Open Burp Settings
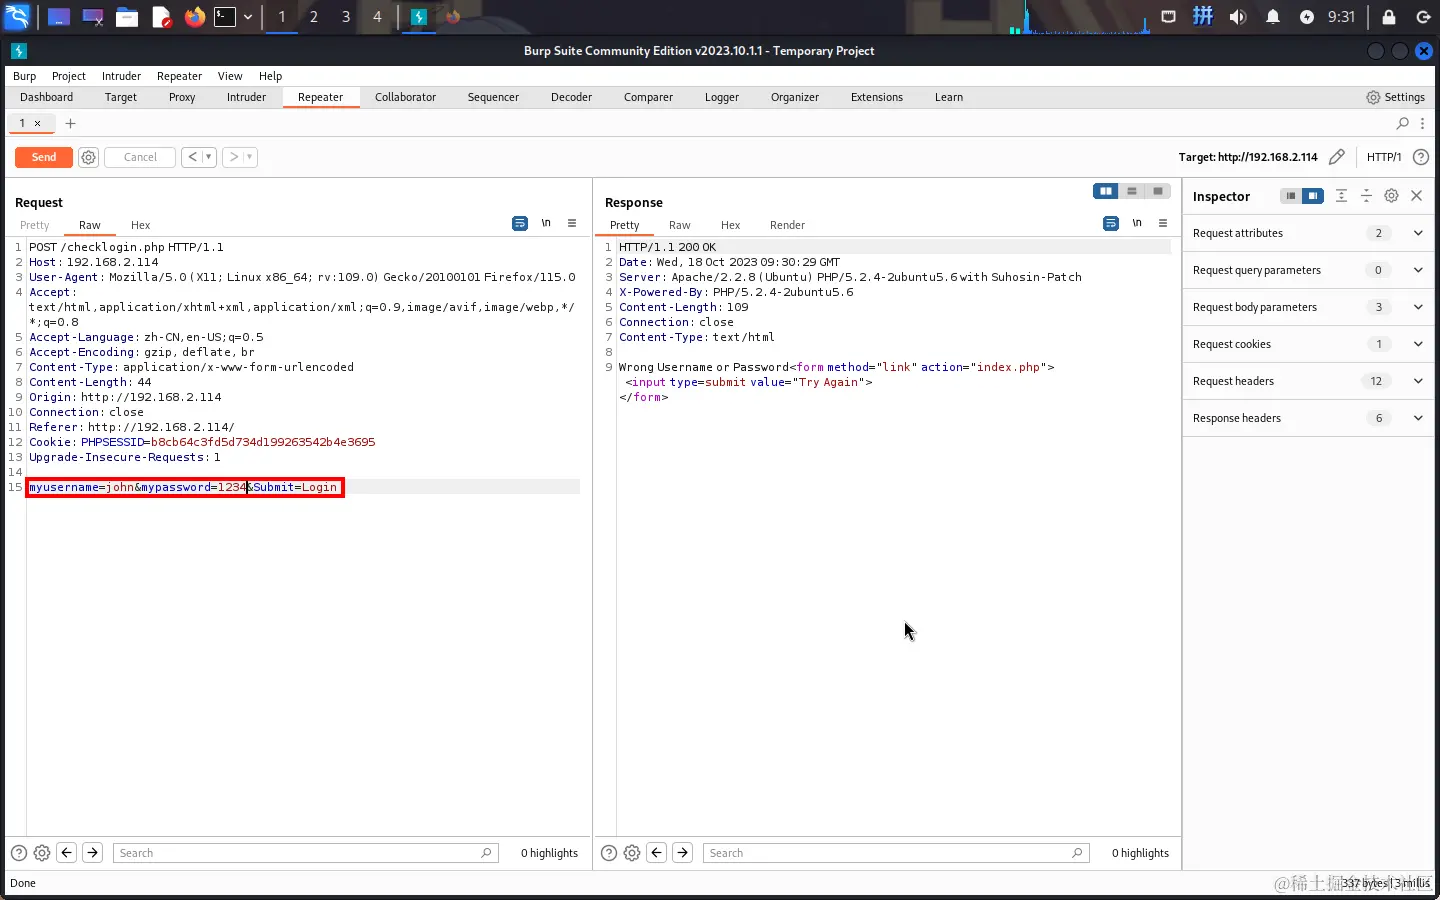1440x900 pixels. coord(1395,97)
